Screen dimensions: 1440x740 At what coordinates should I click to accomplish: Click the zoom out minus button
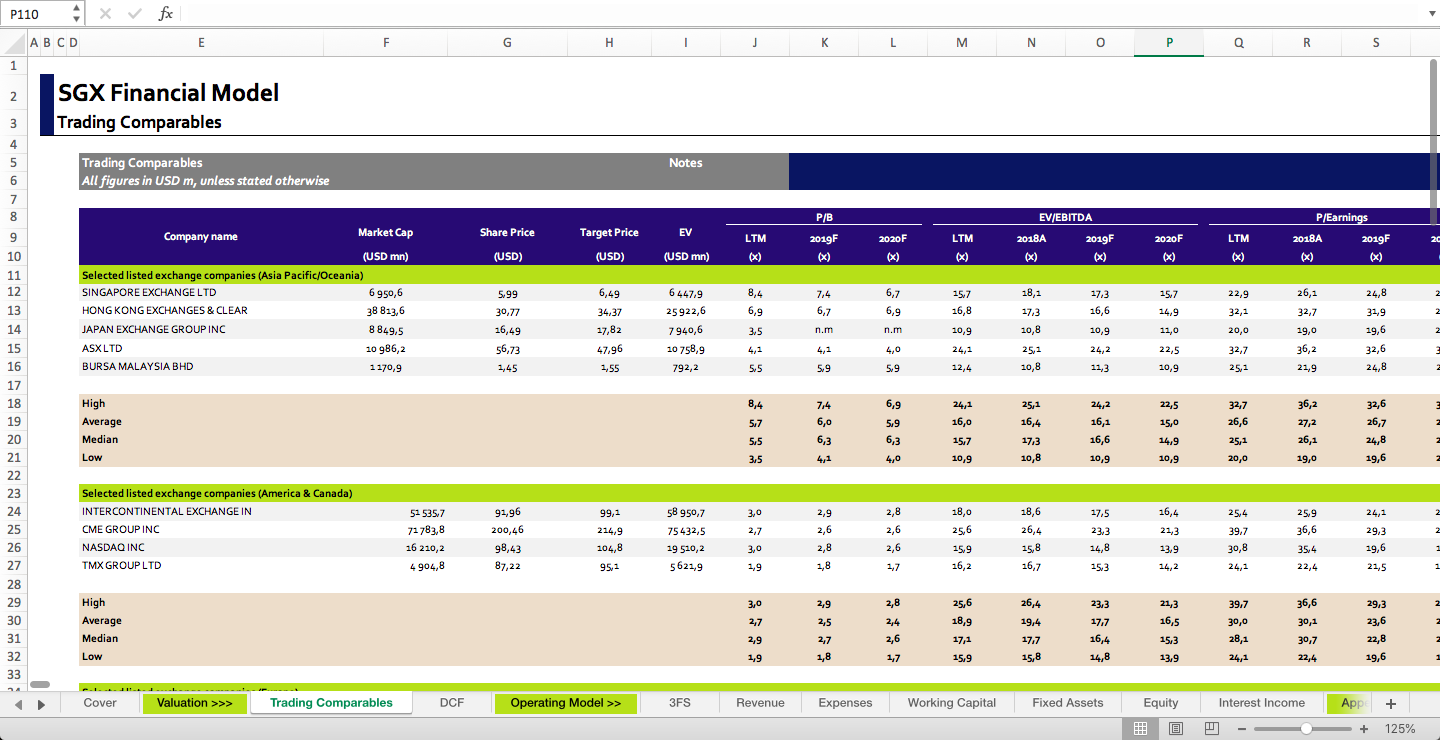[x=1242, y=729]
